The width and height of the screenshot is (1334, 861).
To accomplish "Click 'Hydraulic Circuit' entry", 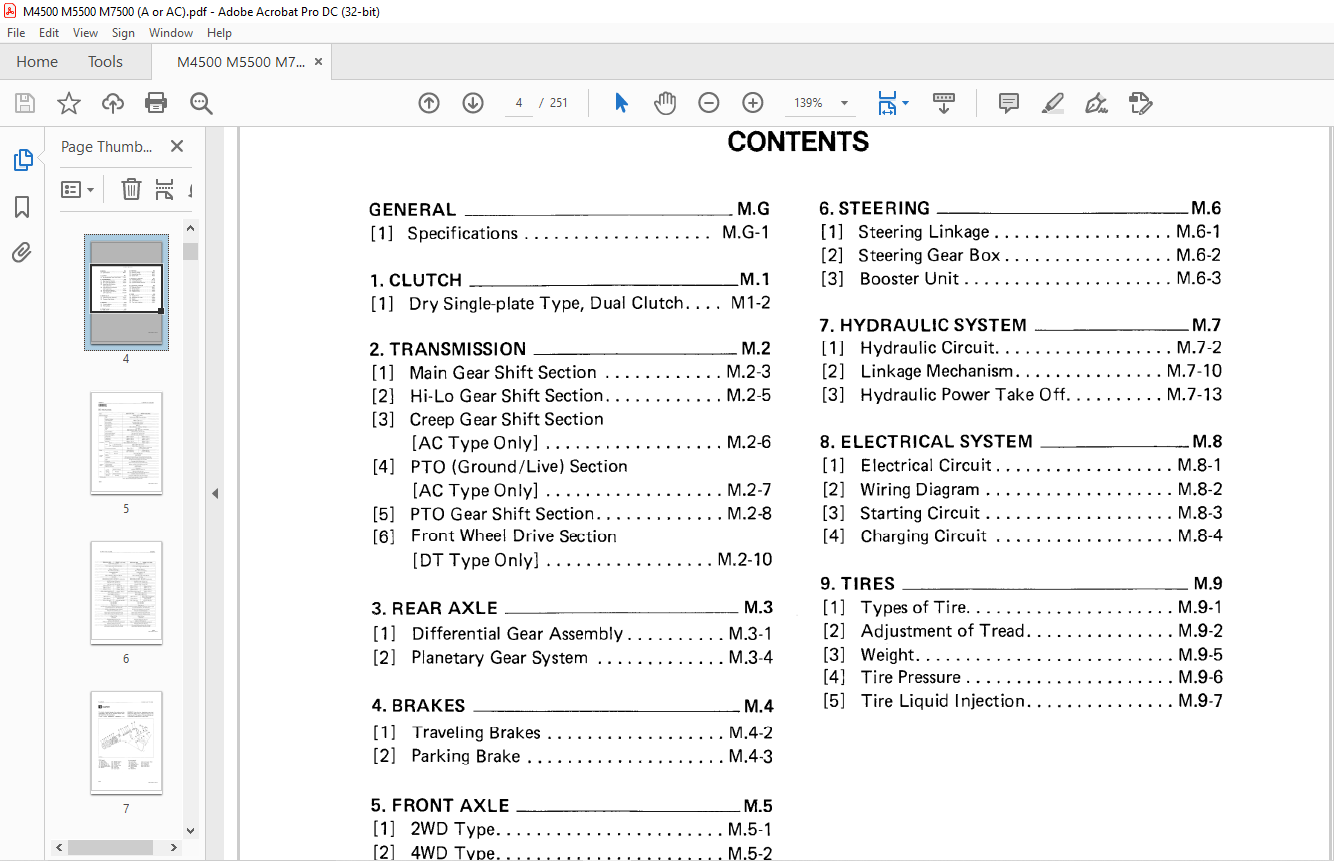I will tap(928, 348).
